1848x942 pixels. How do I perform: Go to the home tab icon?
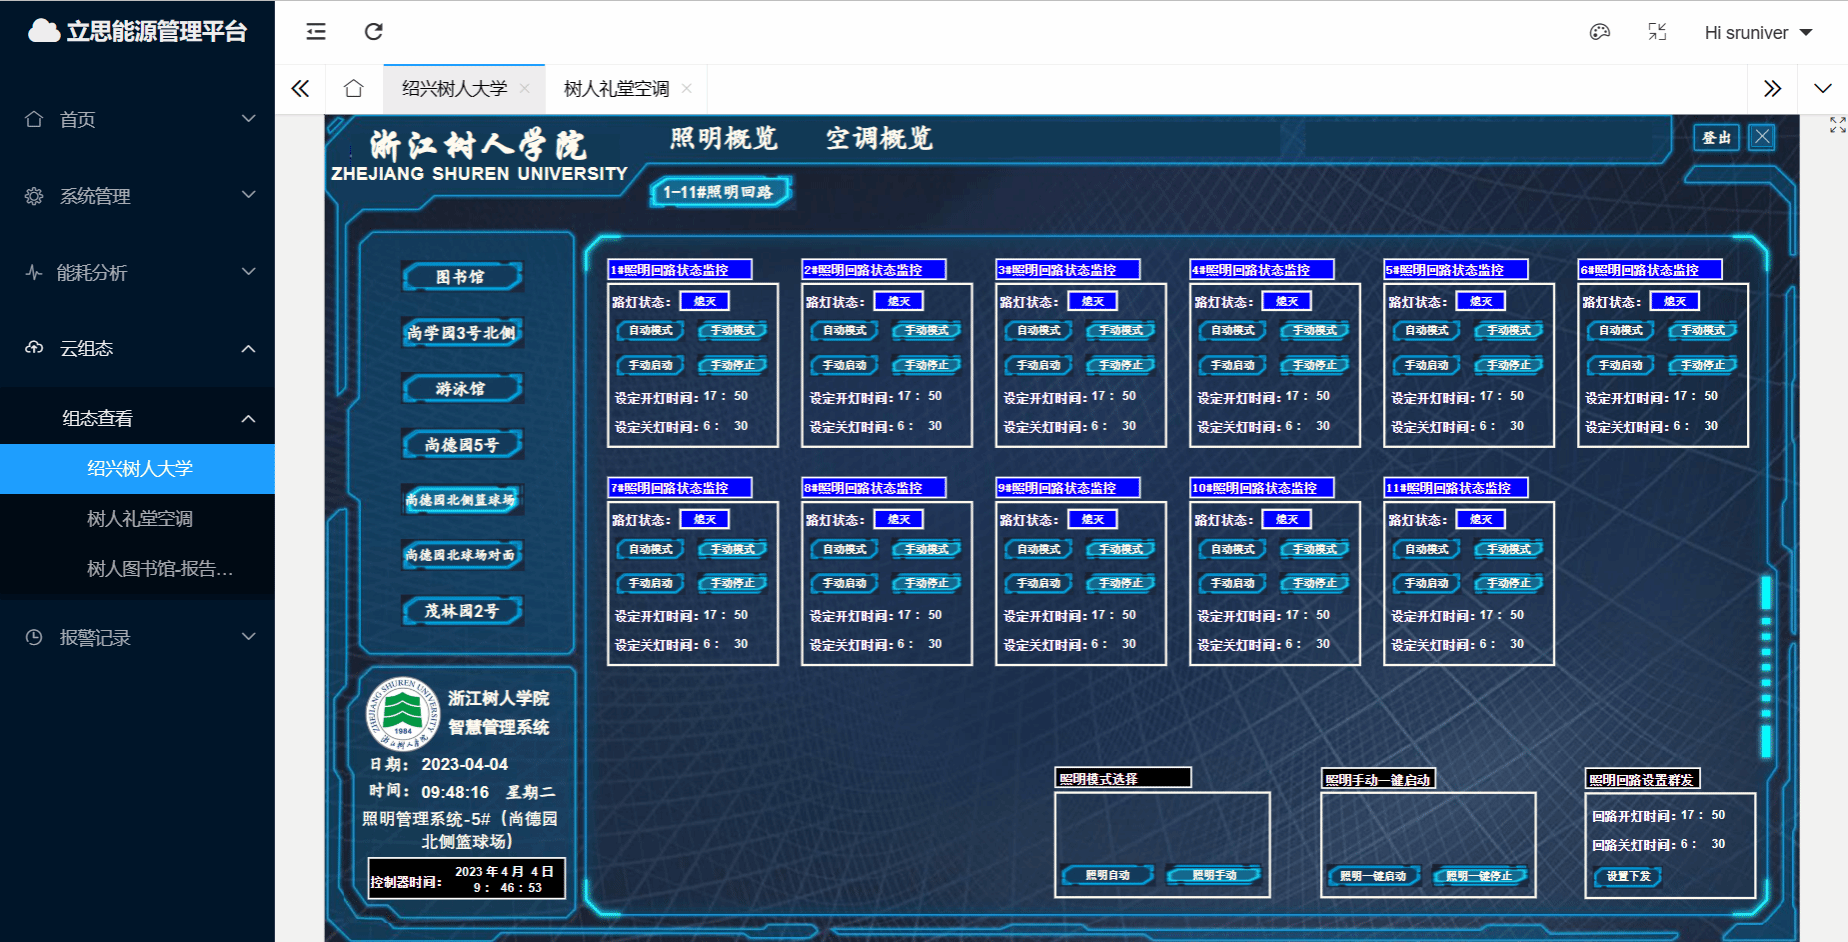(x=353, y=89)
